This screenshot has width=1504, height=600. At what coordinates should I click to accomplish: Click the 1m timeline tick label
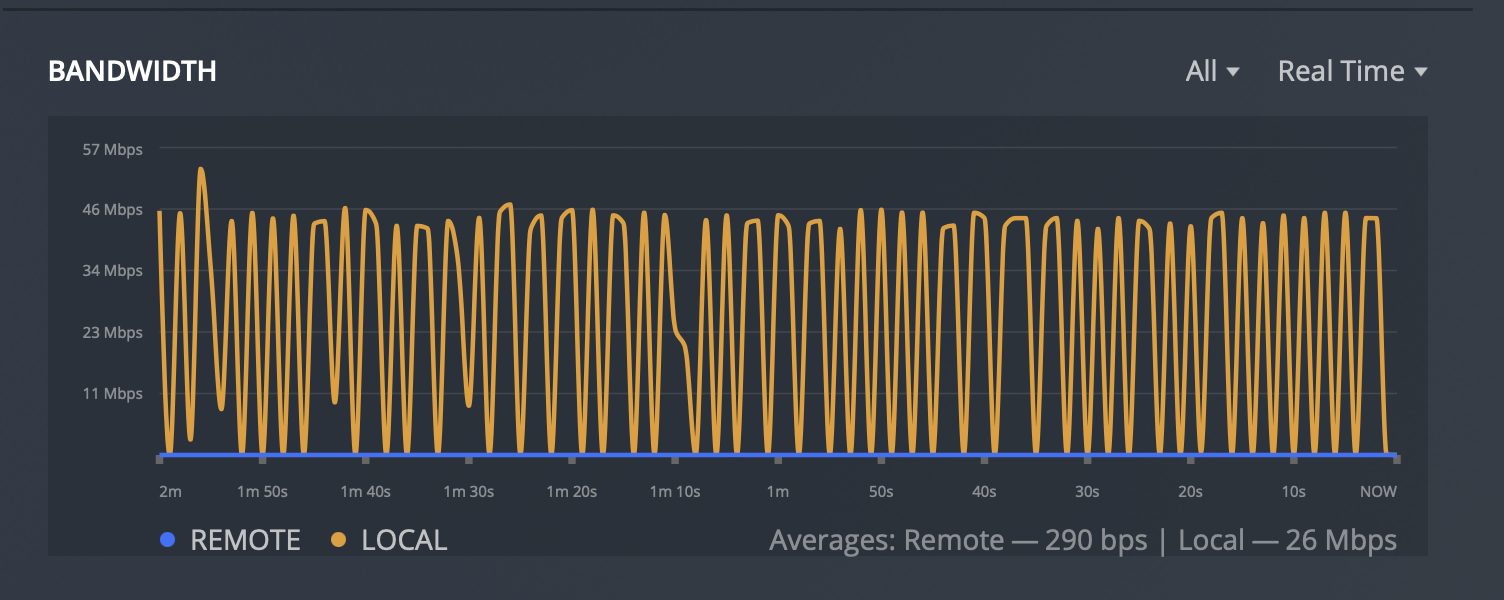point(778,492)
